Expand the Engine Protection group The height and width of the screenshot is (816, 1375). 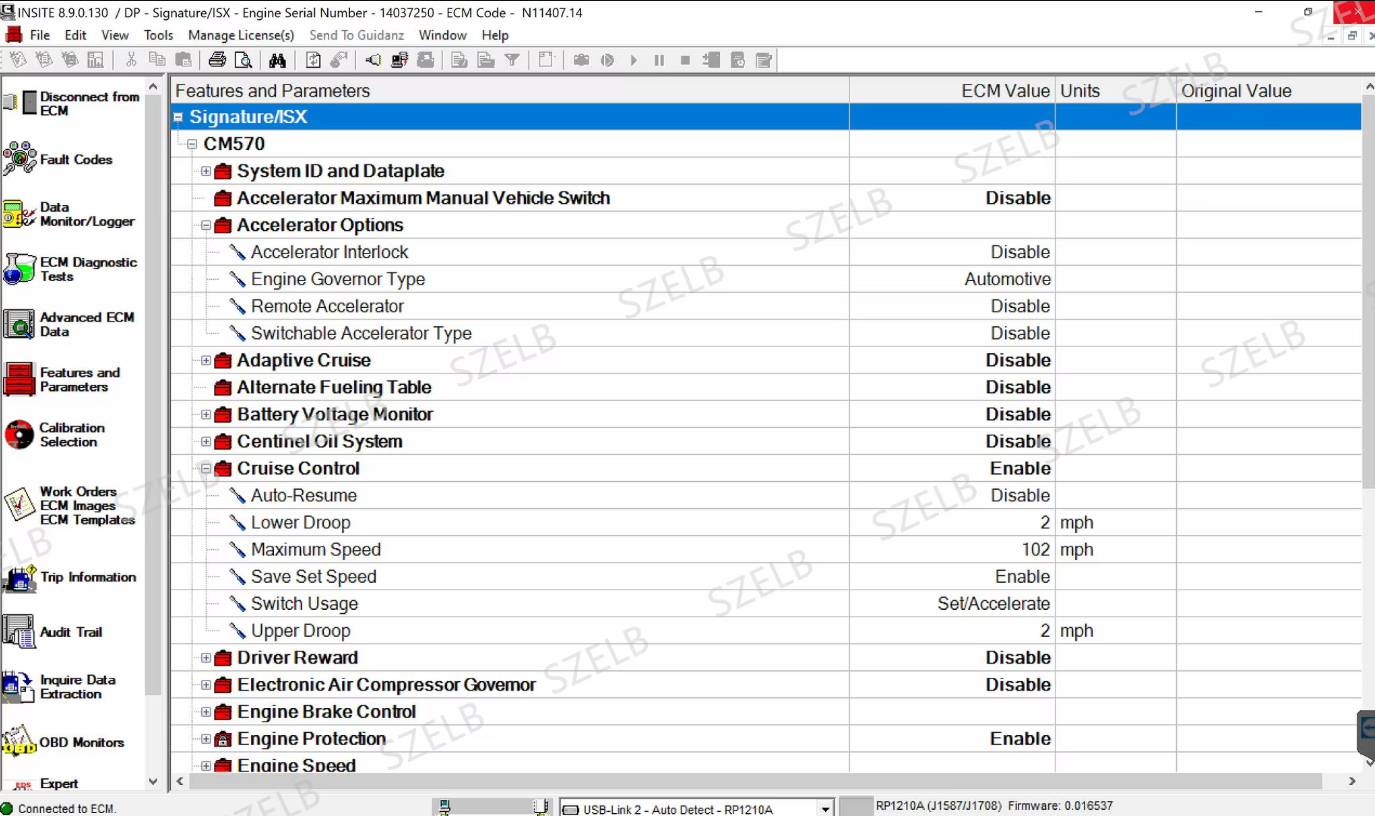206,739
